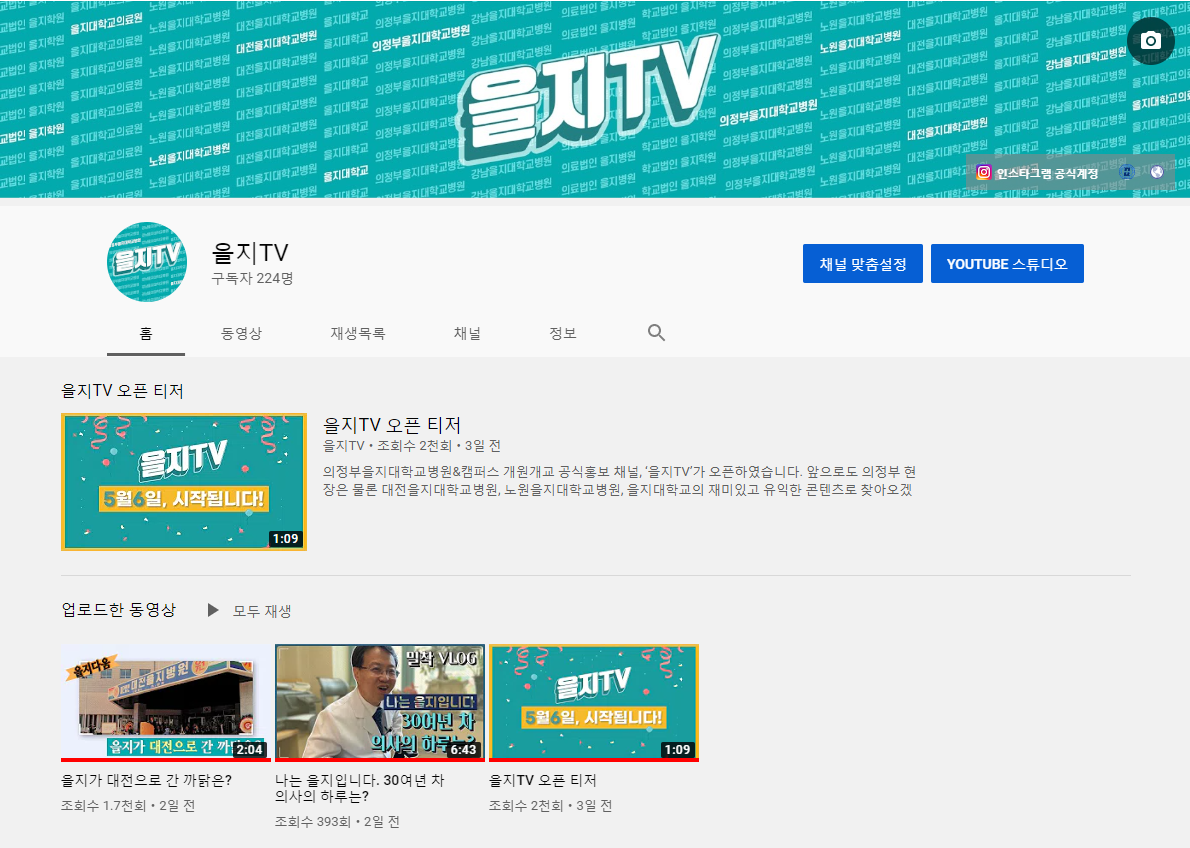Switch to the 재생목록 tab

click(x=357, y=333)
